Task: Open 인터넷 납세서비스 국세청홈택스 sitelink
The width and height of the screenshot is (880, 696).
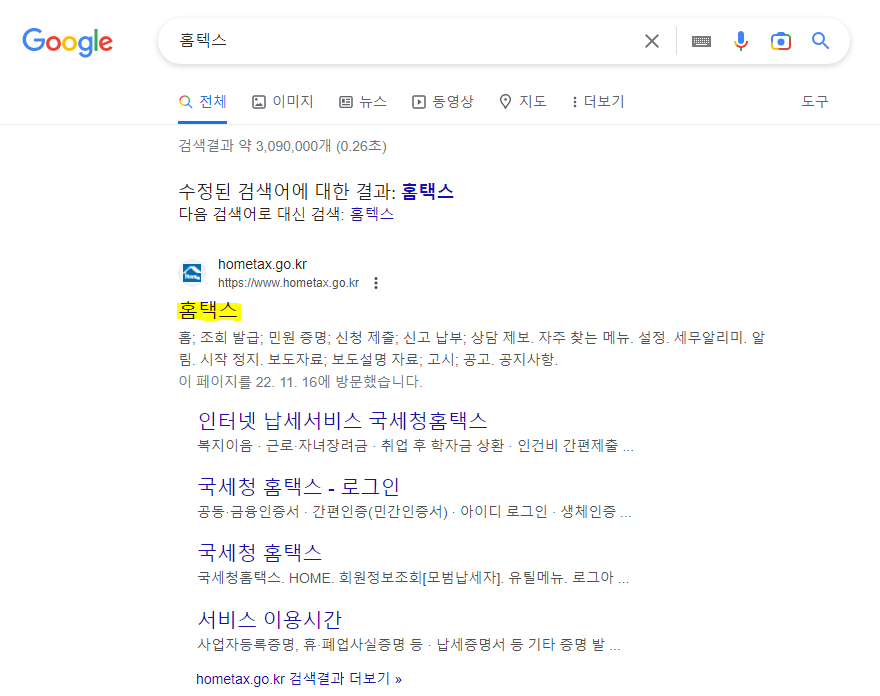Action: [x=343, y=420]
